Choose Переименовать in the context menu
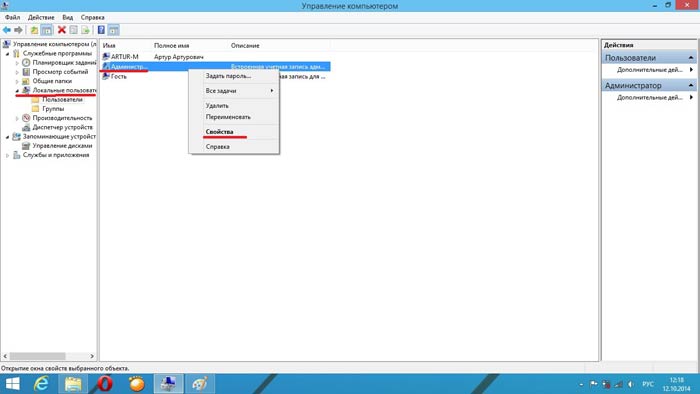This screenshot has width=700, height=394. (234, 117)
